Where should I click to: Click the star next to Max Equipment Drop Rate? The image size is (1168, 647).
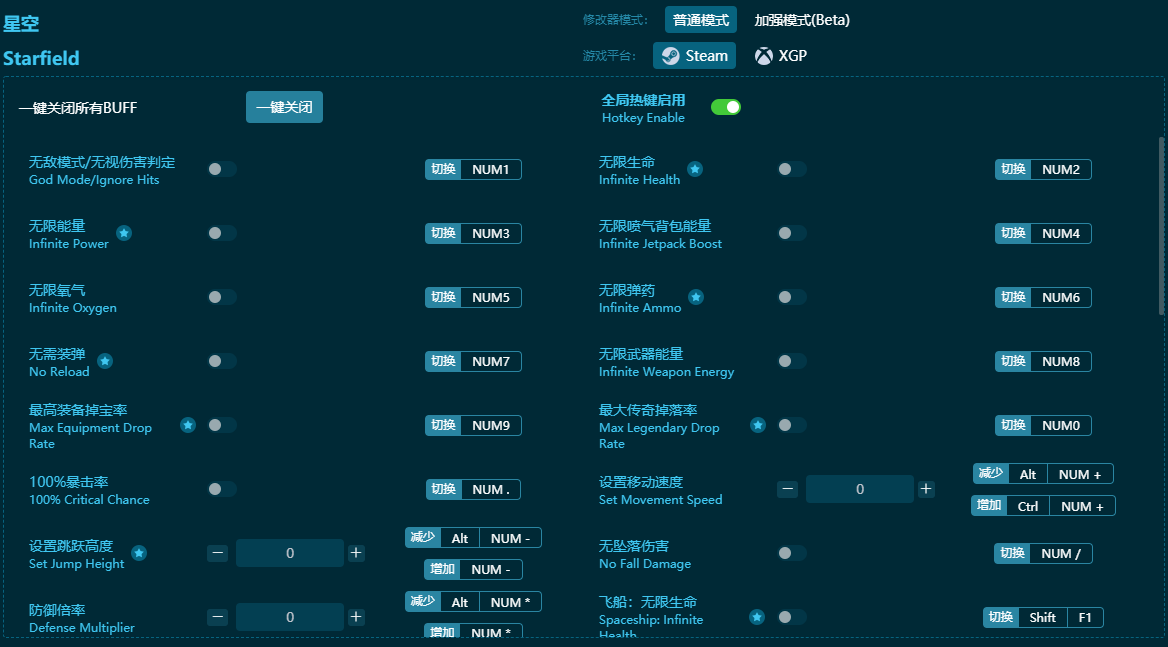click(188, 425)
